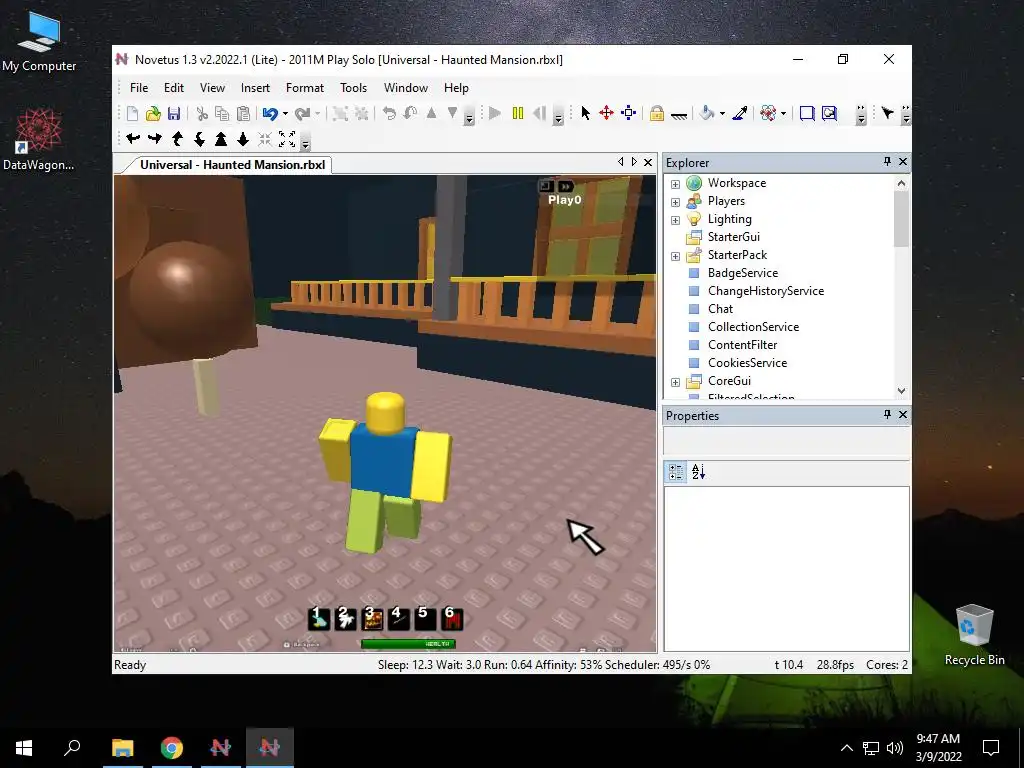Save the place with the floppy disk icon
Viewport: 1024px width, 768px height.
coord(174,114)
